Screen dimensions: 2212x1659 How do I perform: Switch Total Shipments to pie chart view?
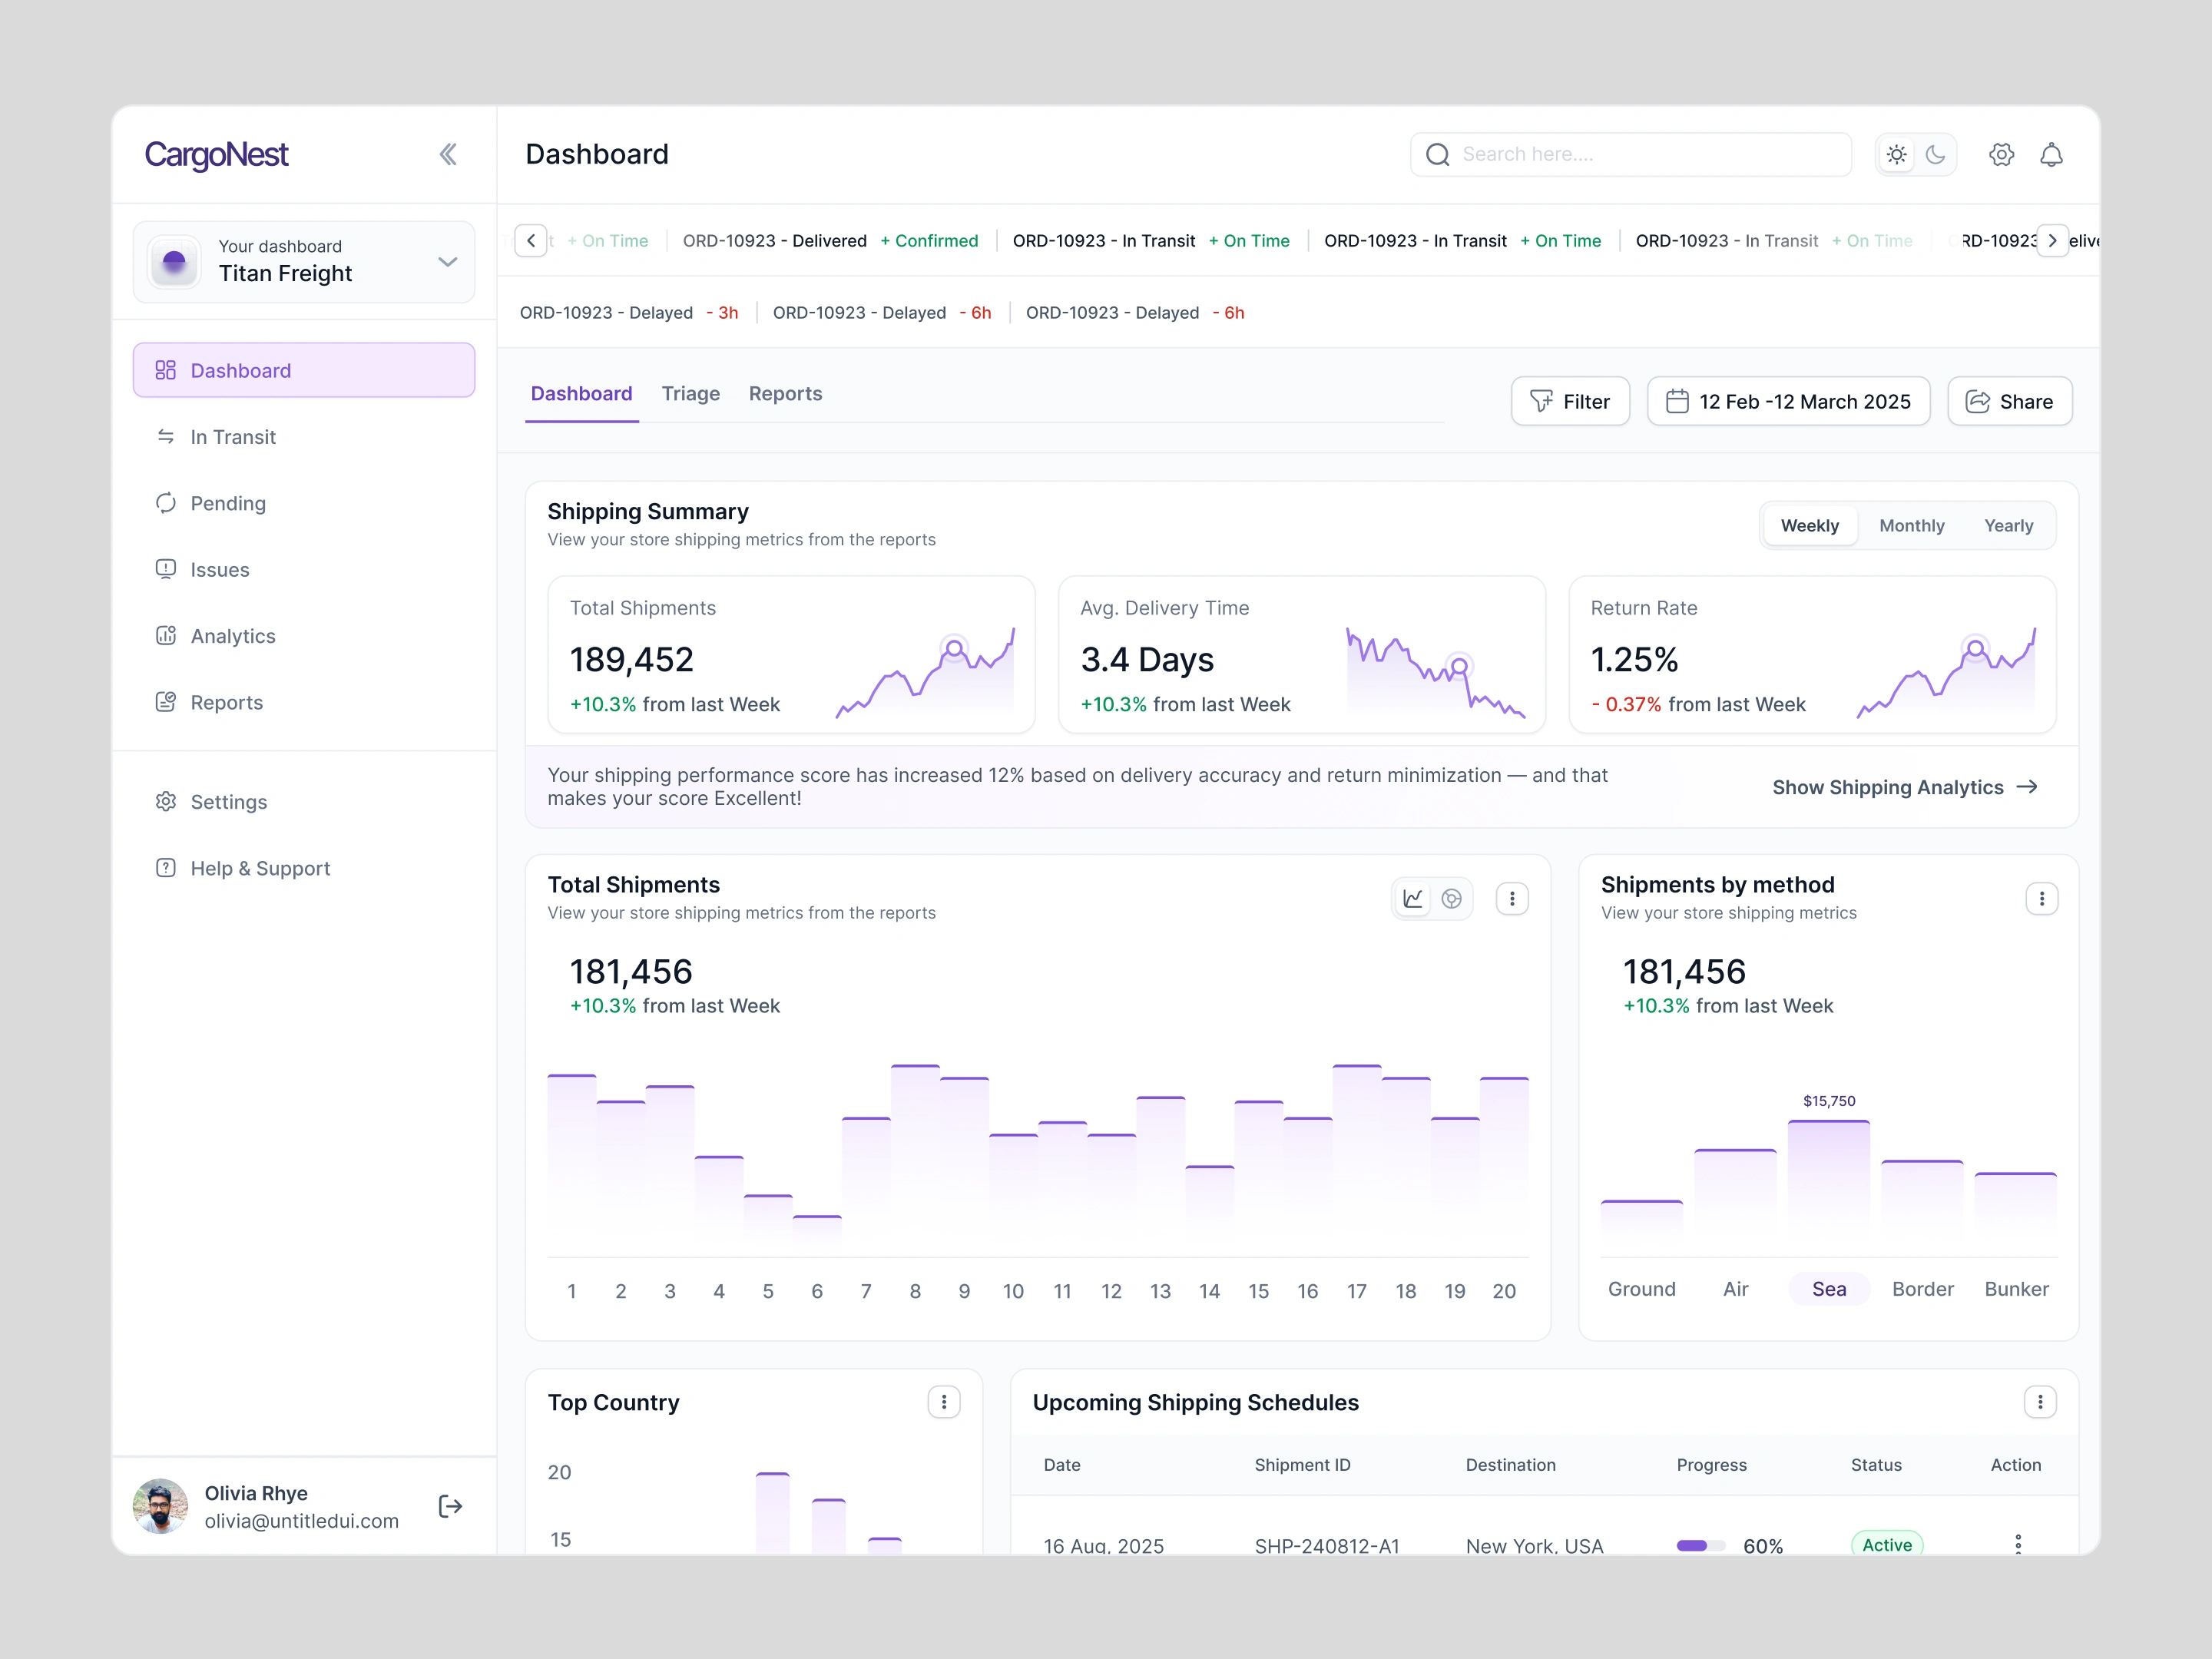click(1452, 899)
